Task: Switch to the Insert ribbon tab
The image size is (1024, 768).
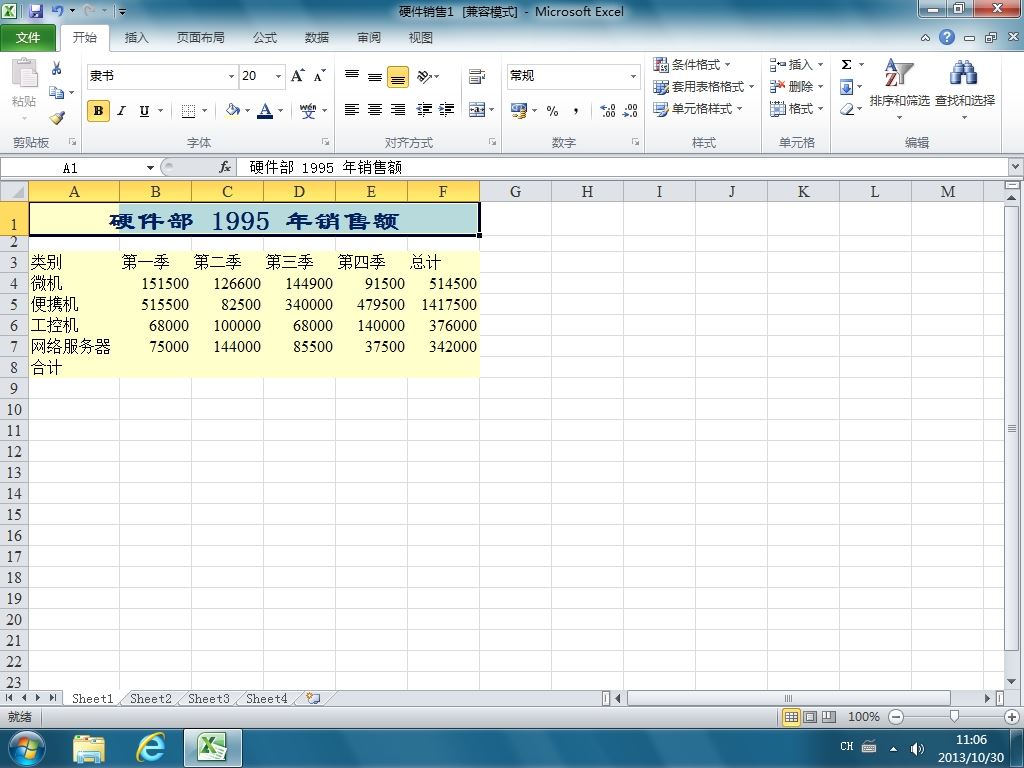Action: (136, 38)
